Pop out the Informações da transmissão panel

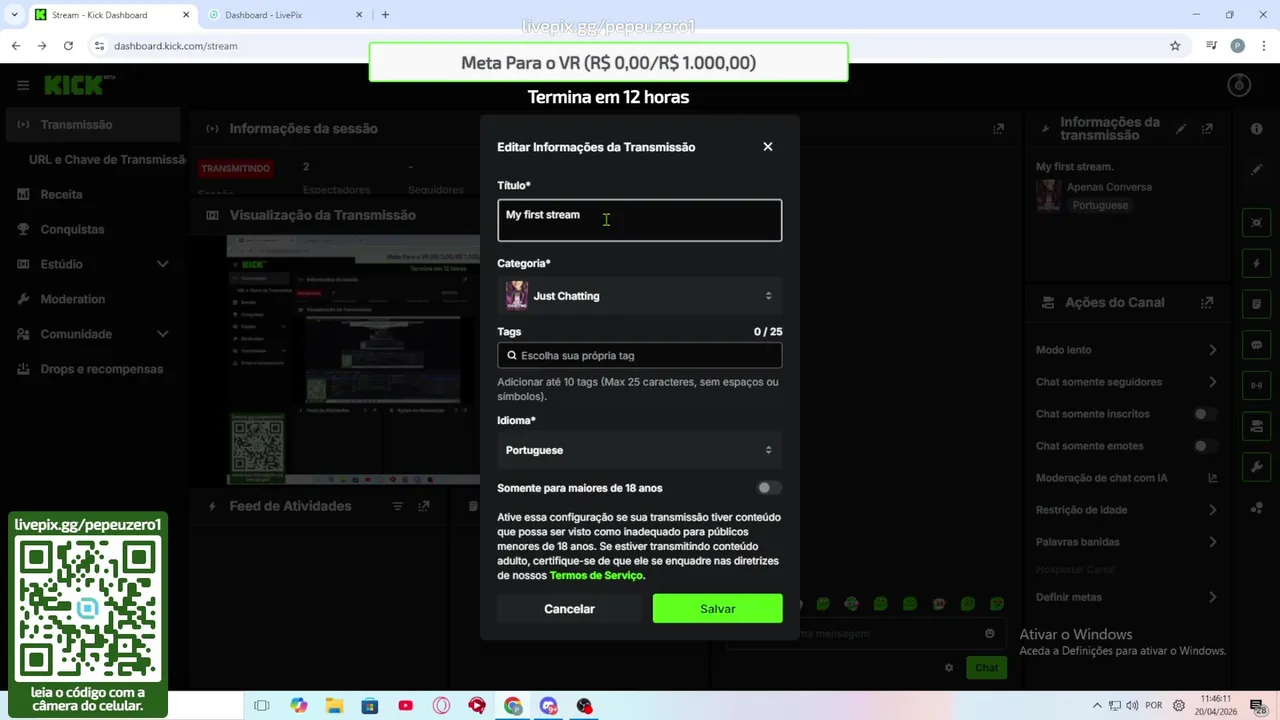pyautogui.click(x=1207, y=129)
